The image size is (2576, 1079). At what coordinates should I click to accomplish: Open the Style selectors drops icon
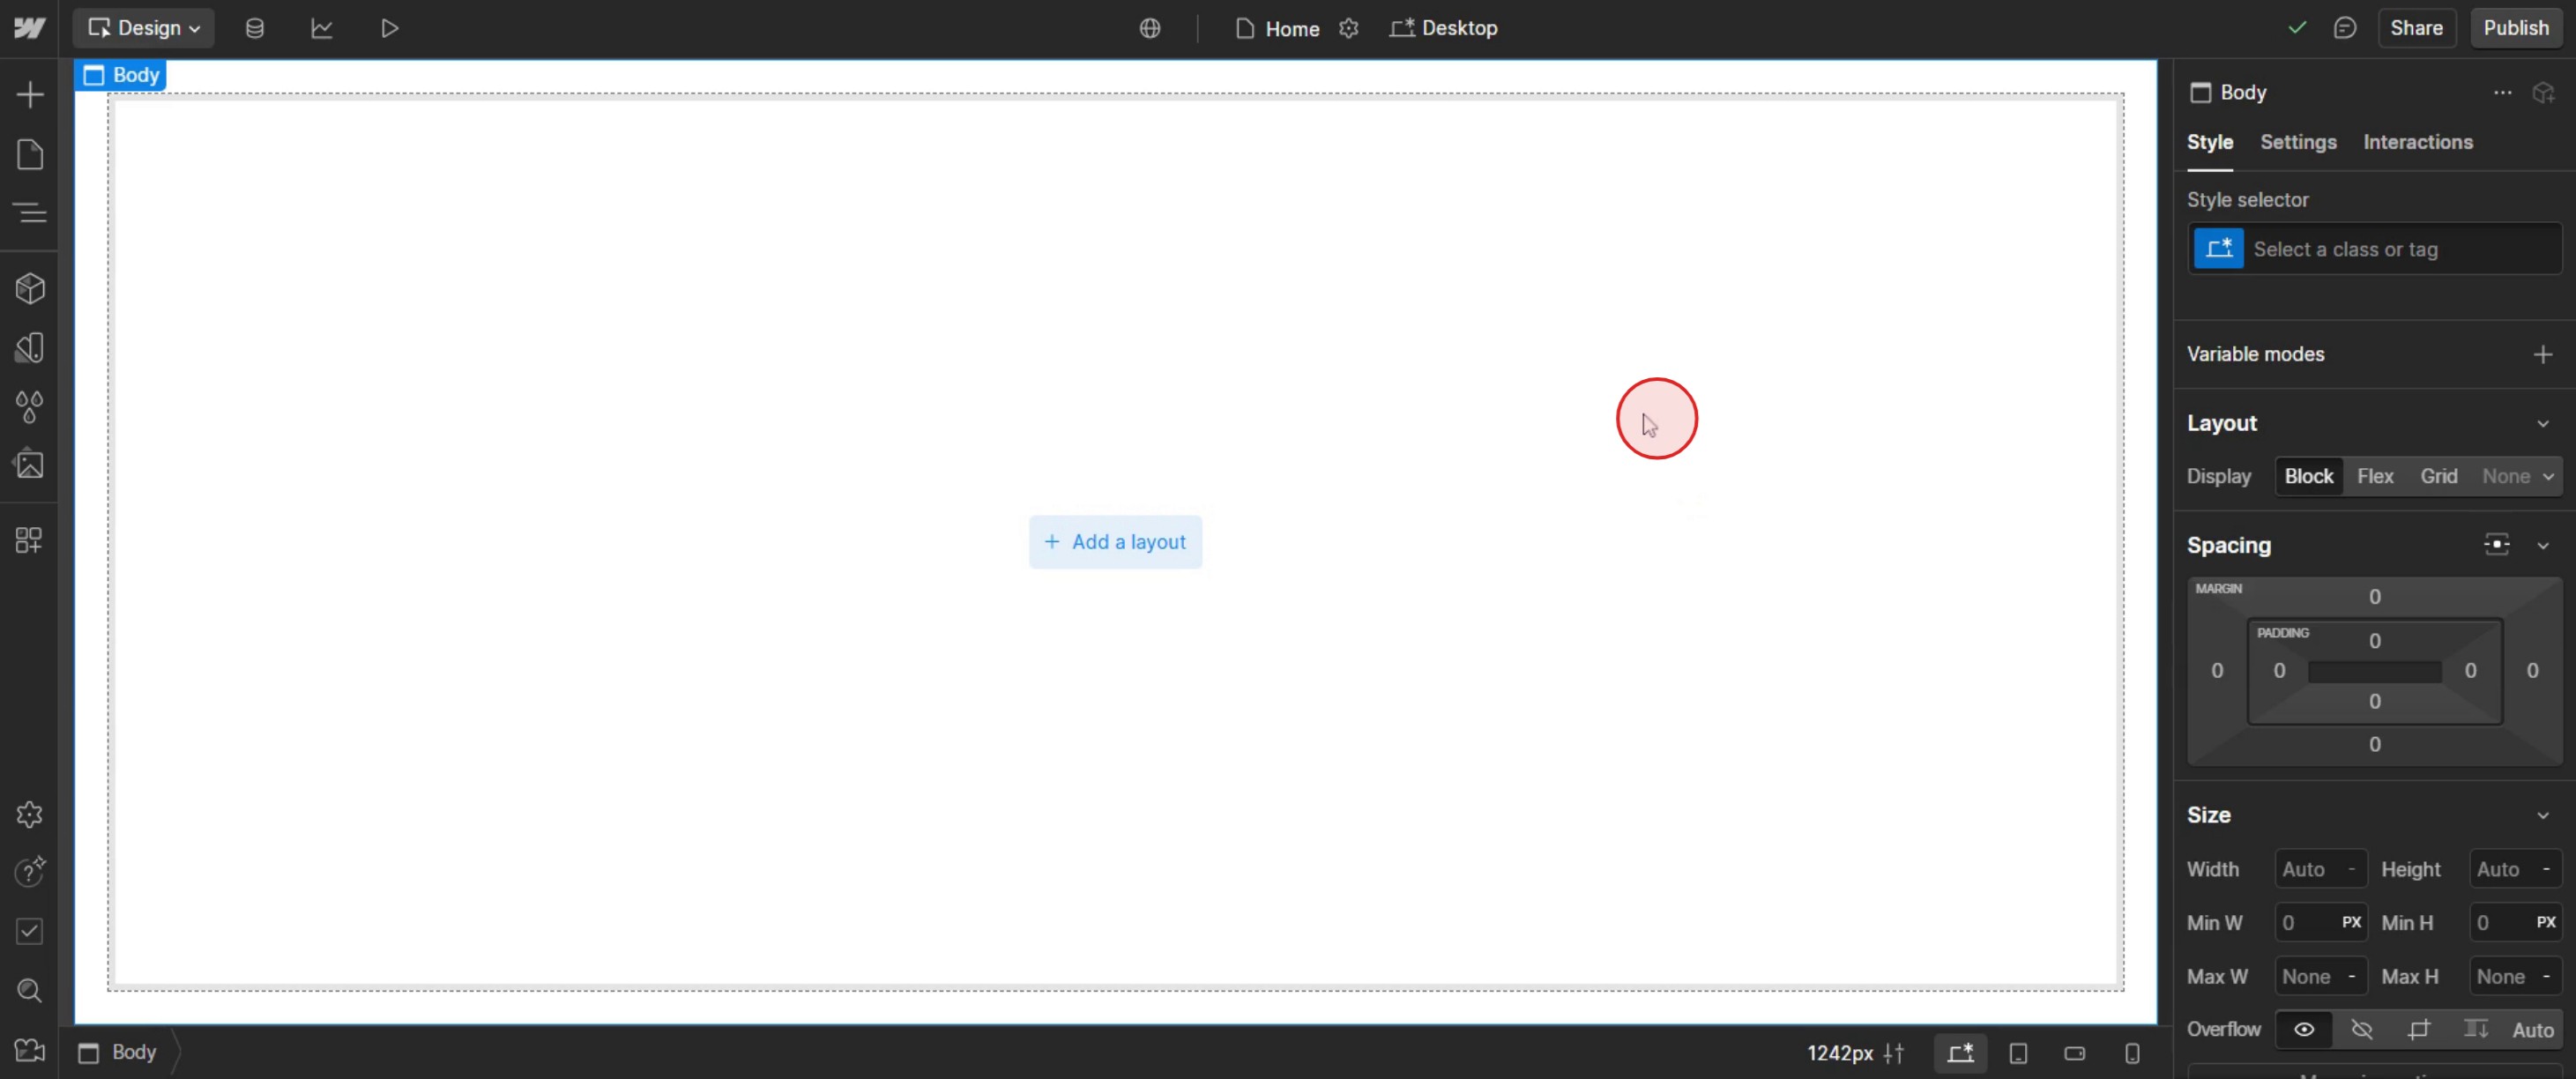coord(30,407)
